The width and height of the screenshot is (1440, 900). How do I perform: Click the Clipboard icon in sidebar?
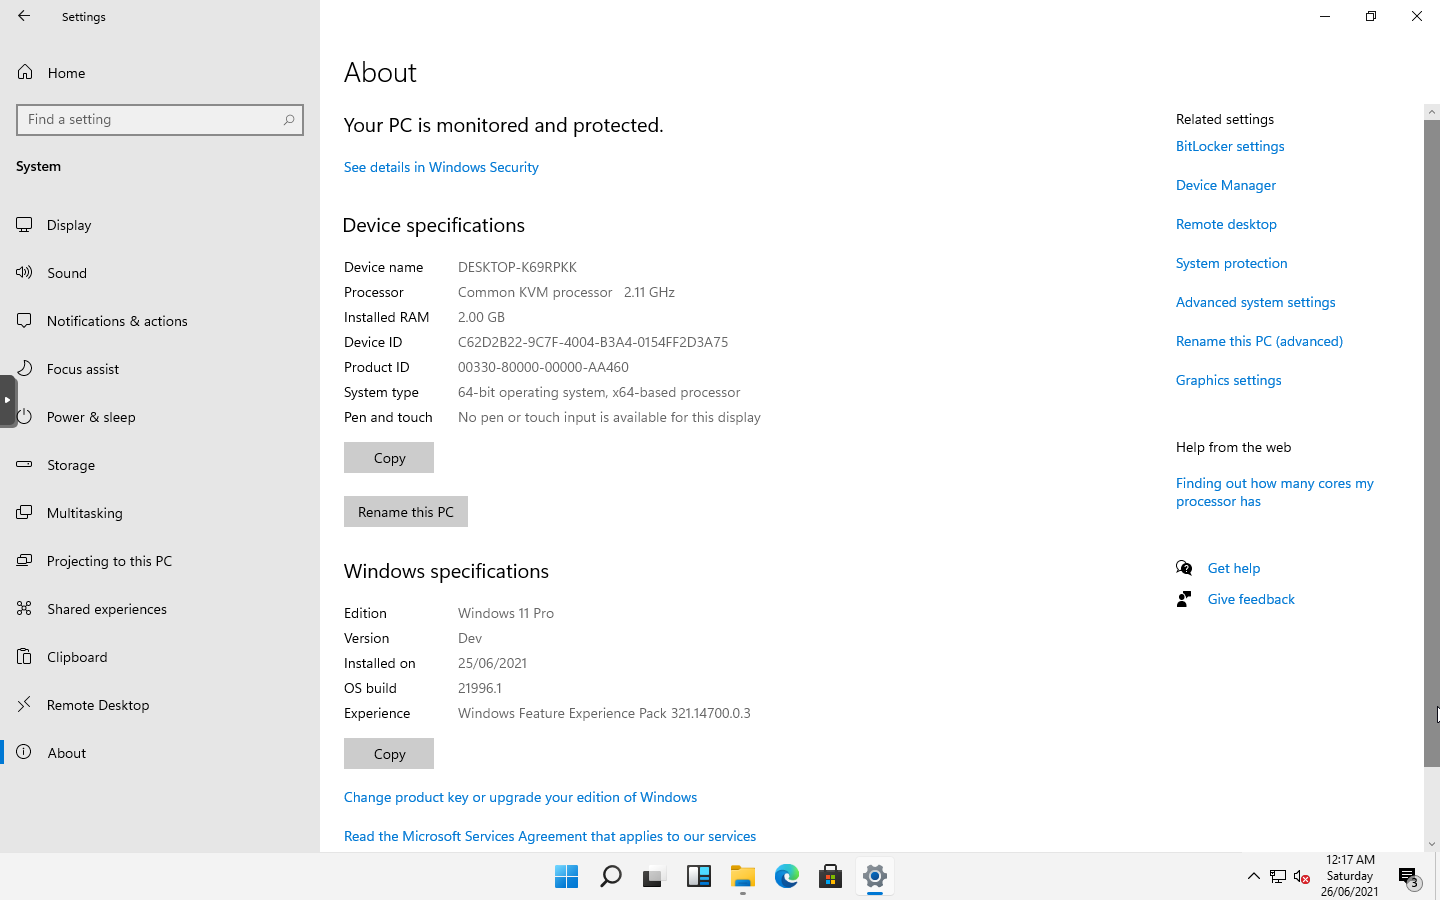coord(25,657)
